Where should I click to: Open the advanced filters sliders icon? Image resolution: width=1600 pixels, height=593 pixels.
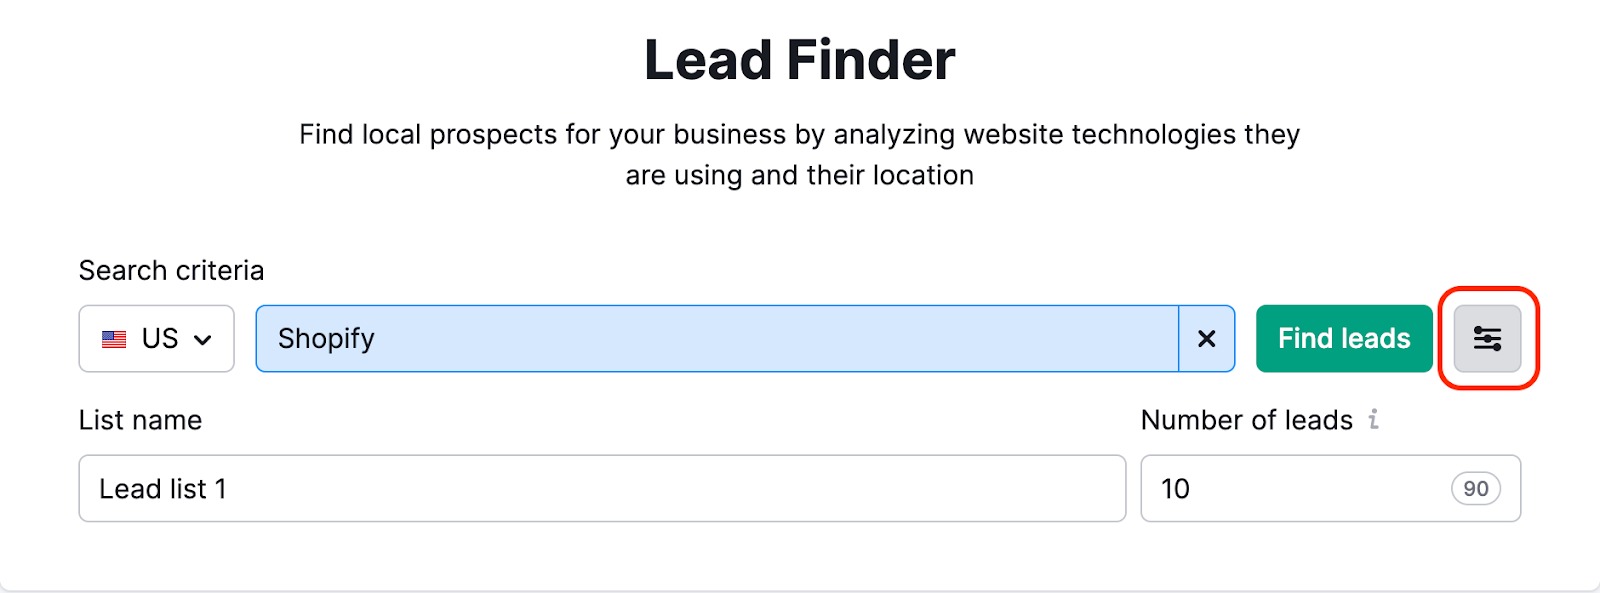coord(1487,339)
